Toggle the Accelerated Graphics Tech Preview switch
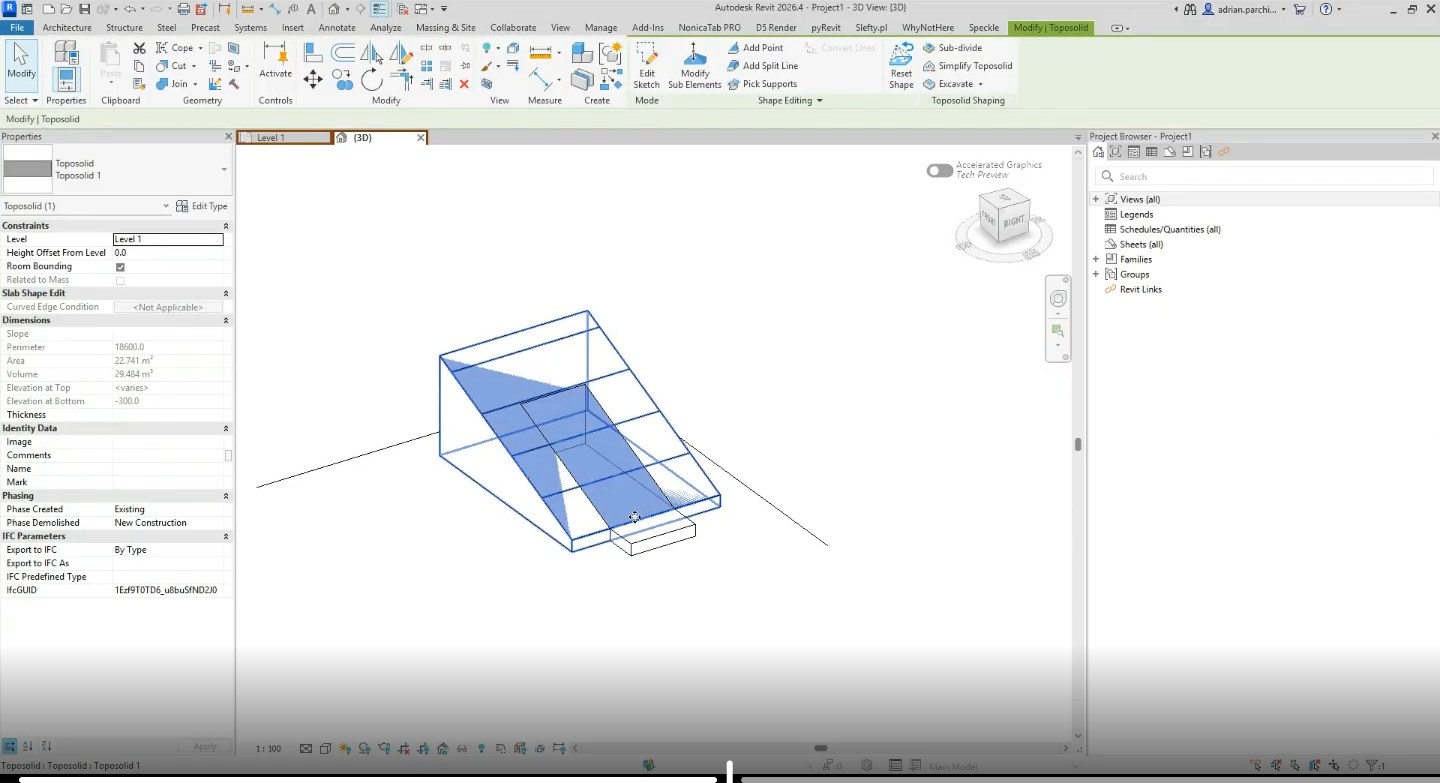Image resolution: width=1440 pixels, height=783 pixels. click(939, 171)
